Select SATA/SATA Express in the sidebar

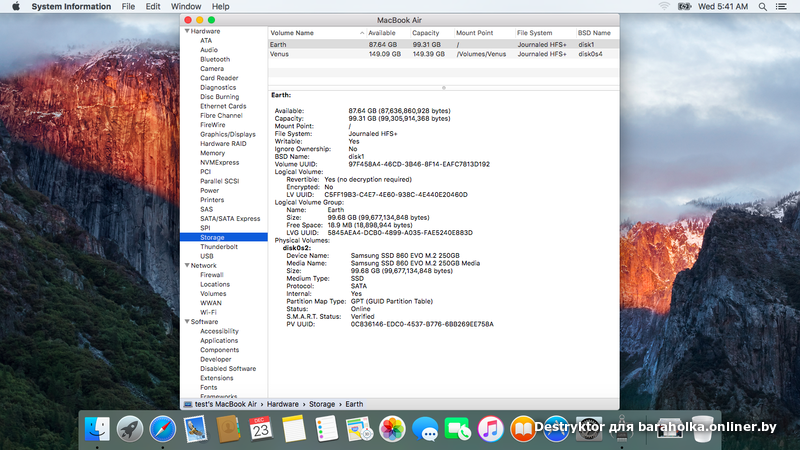click(x=230, y=218)
